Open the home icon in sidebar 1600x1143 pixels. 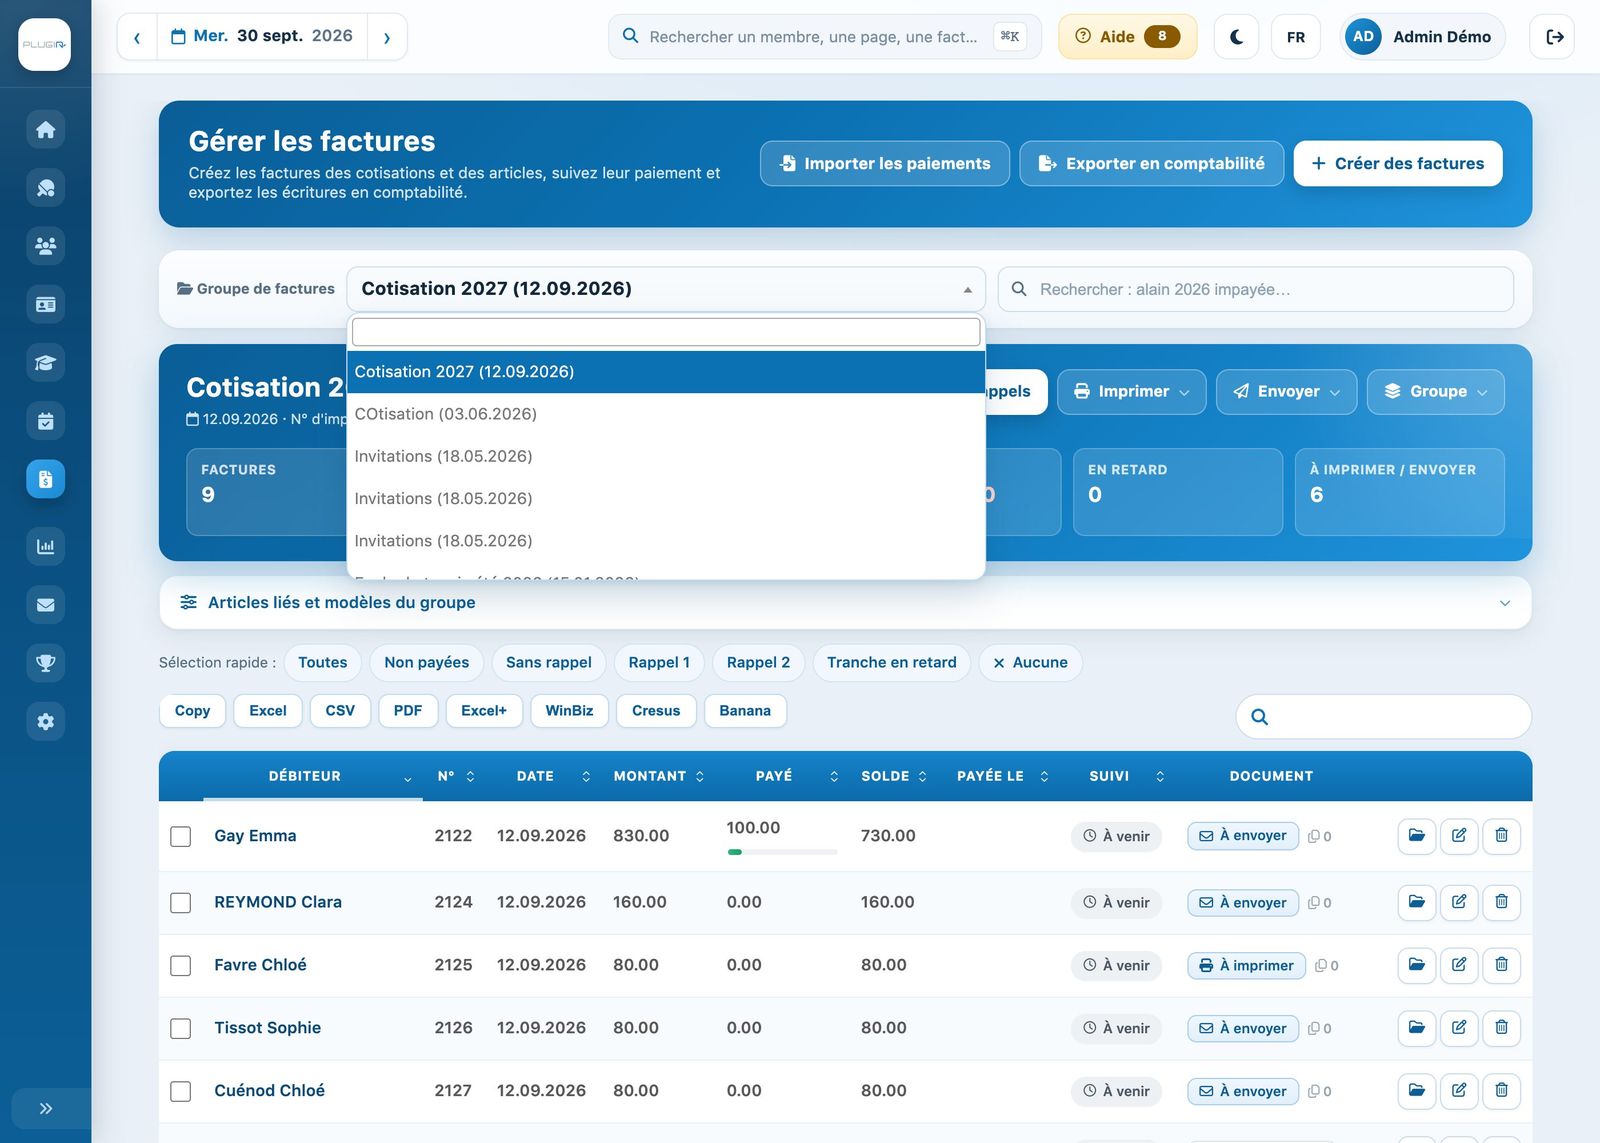(45, 130)
